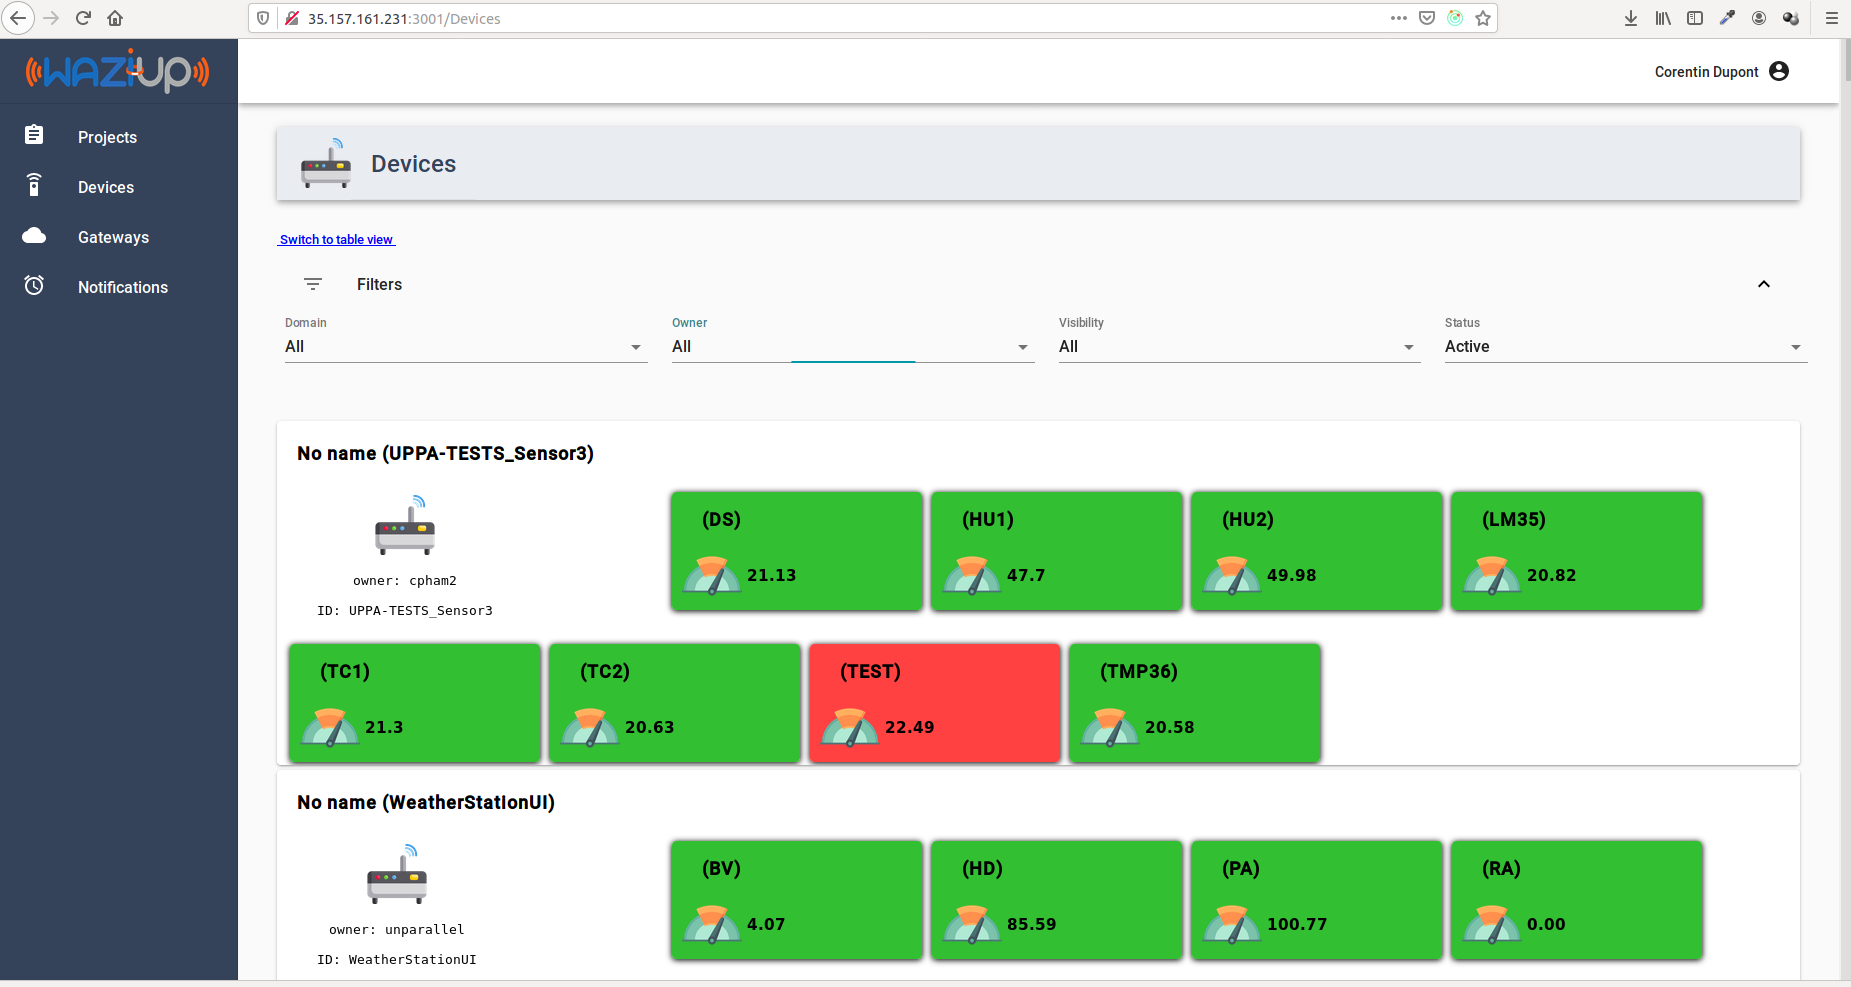
Task: Open the Status dropdown showing Active
Action: tap(1626, 347)
